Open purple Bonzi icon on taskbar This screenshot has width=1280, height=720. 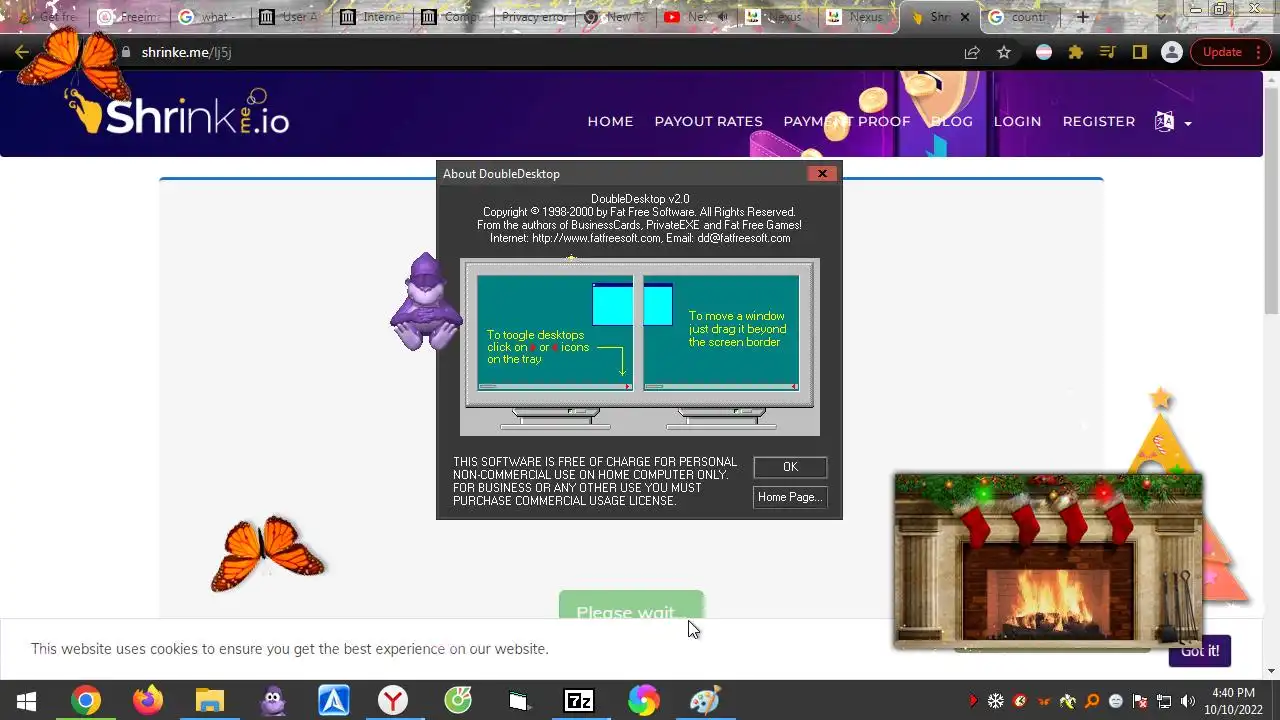[x=272, y=701]
